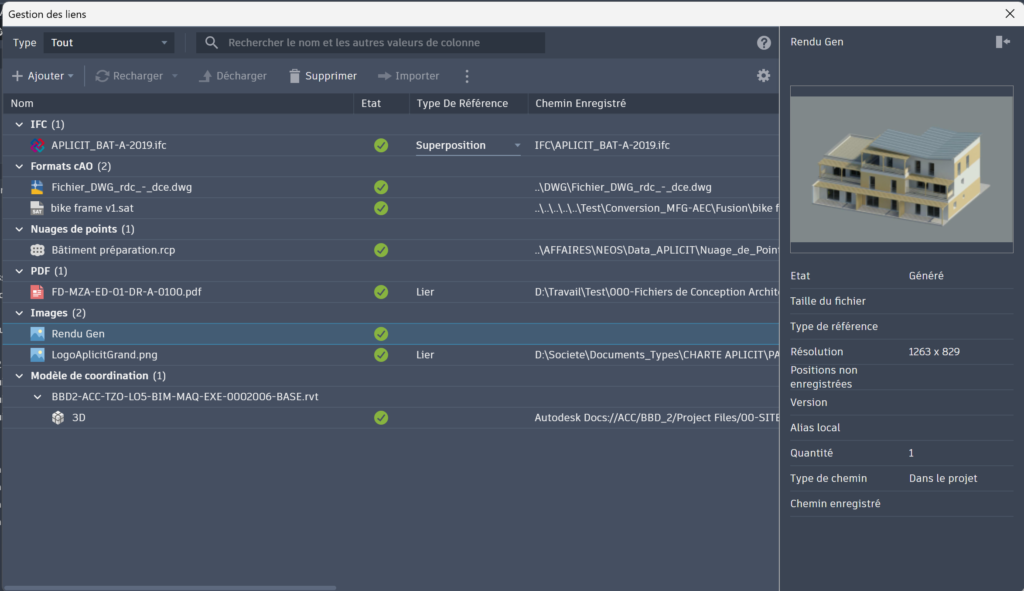Click the Importer button
This screenshot has height=591, width=1024.
[408, 76]
